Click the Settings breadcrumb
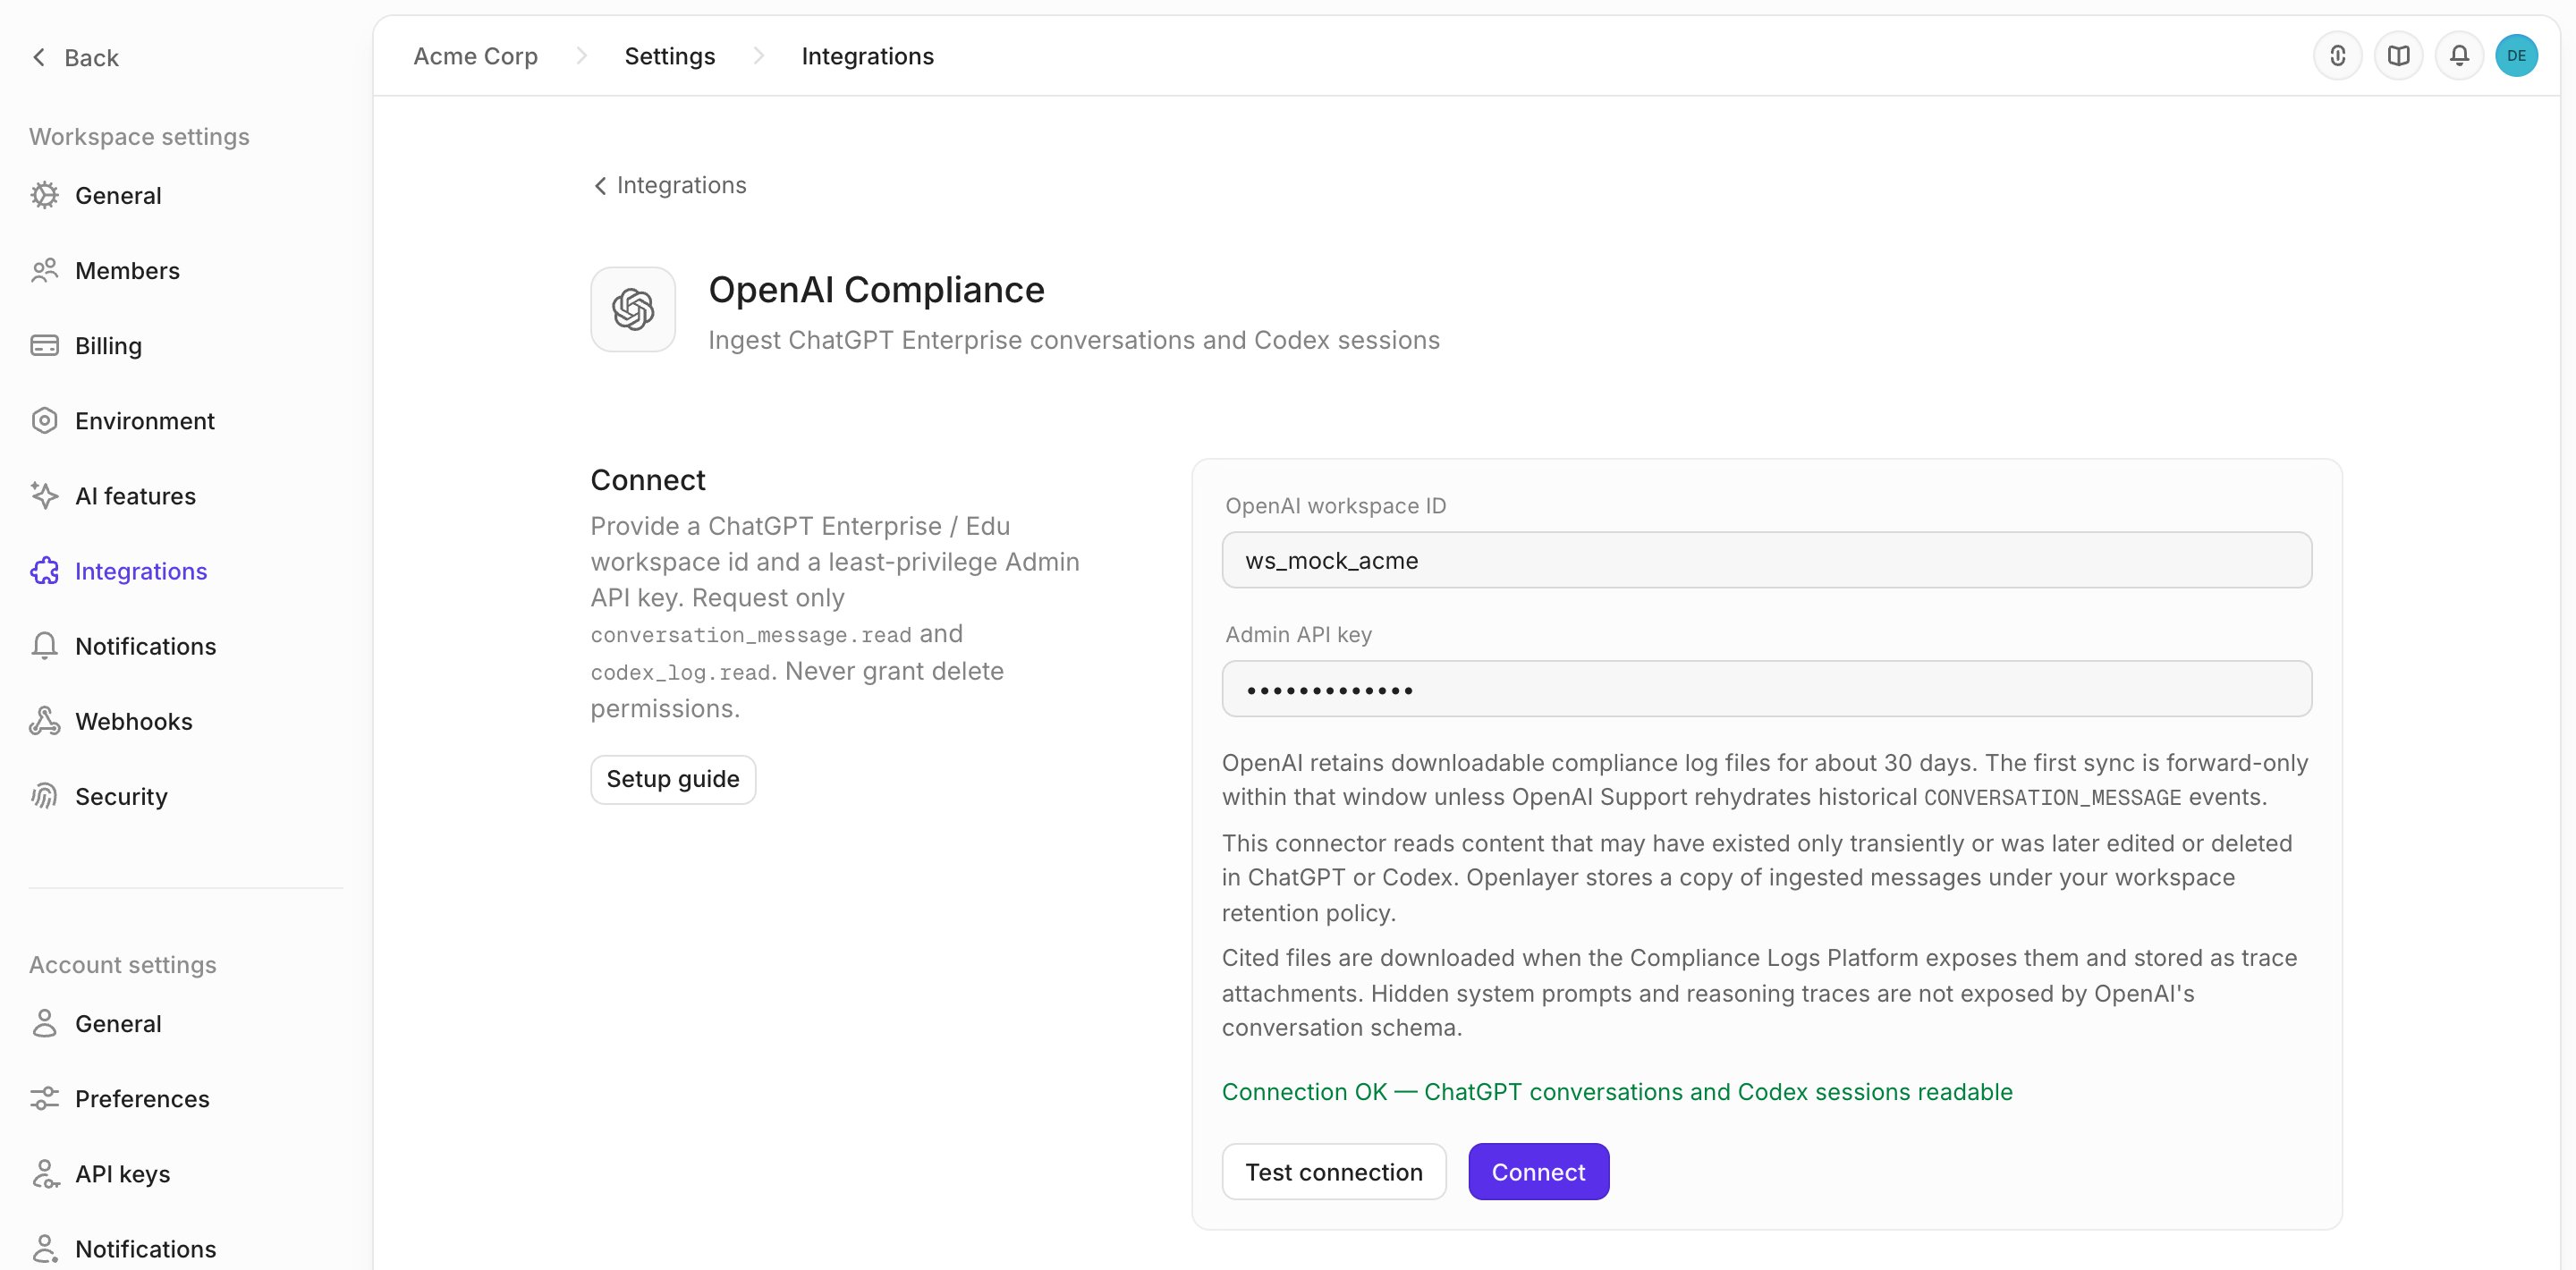Image resolution: width=2576 pixels, height=1270 pixels. (x=670, y=56)
